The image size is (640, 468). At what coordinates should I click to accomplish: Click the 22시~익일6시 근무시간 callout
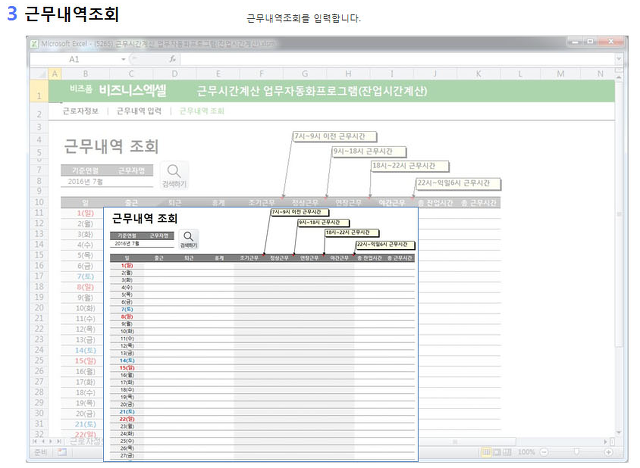pos(458,184)
